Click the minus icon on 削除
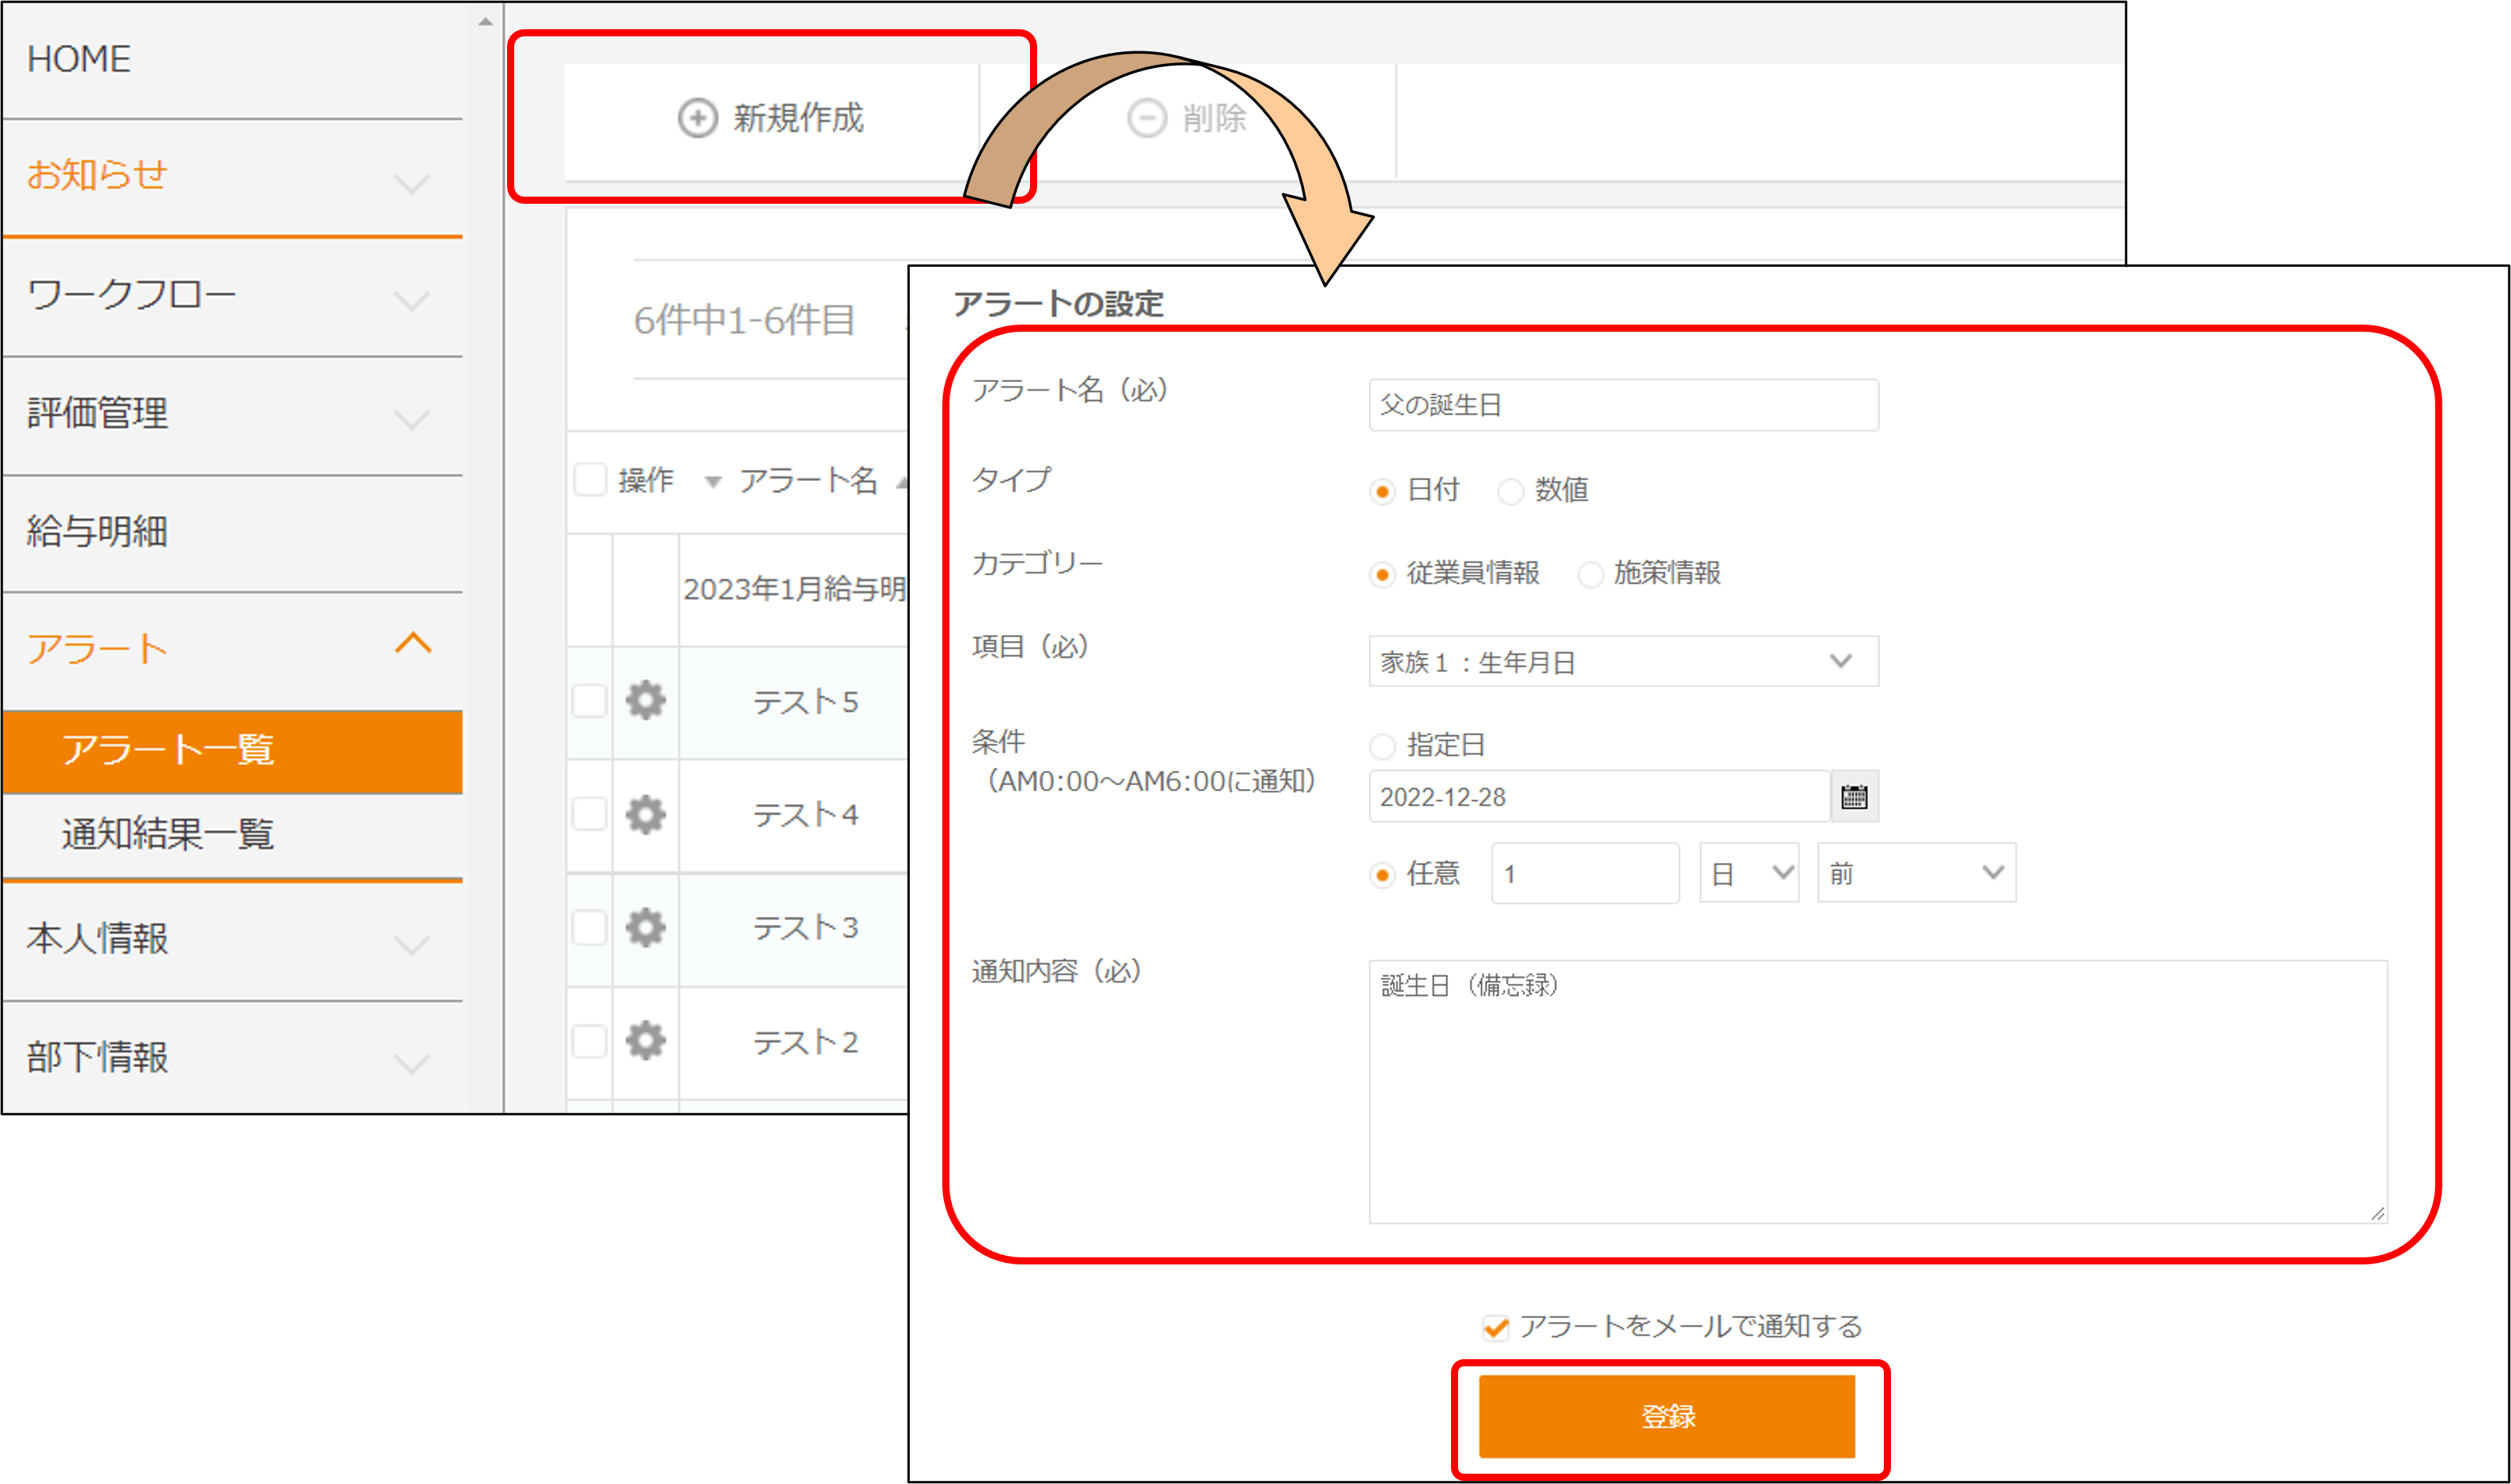Viewport: 2511px width, 1484px height. [x=1146, y=118]
